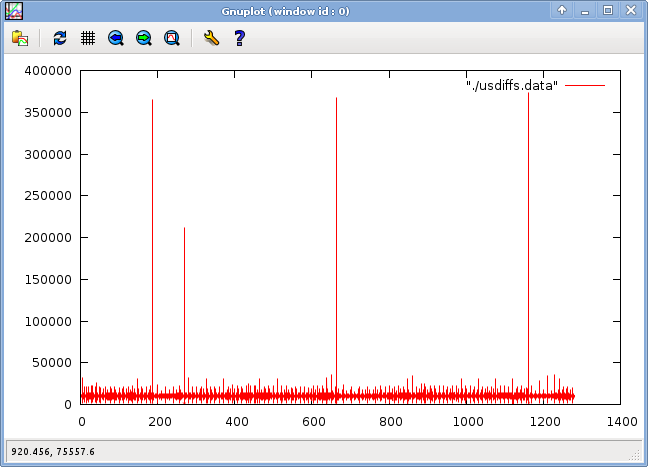Image resolution: width=648 pixels, height=467 pixels.
Task: Close the Gnuplot window
Action: click(x=630, y=10)
